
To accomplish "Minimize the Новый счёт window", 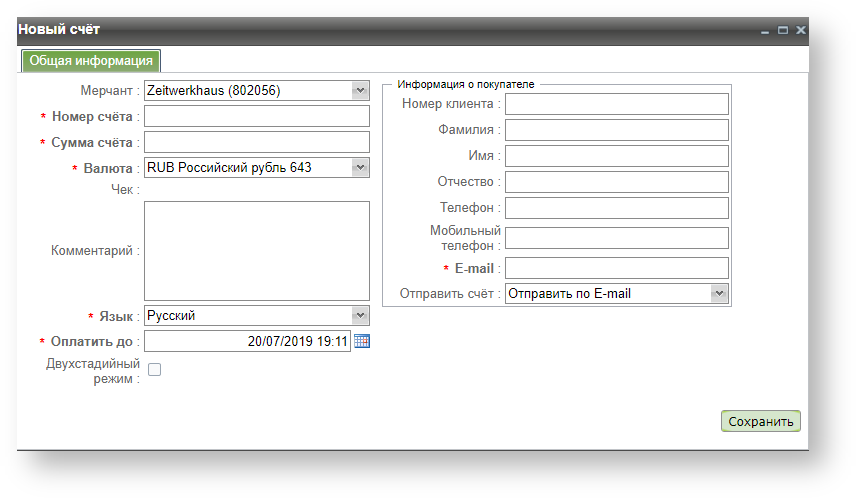I will 766,31.
